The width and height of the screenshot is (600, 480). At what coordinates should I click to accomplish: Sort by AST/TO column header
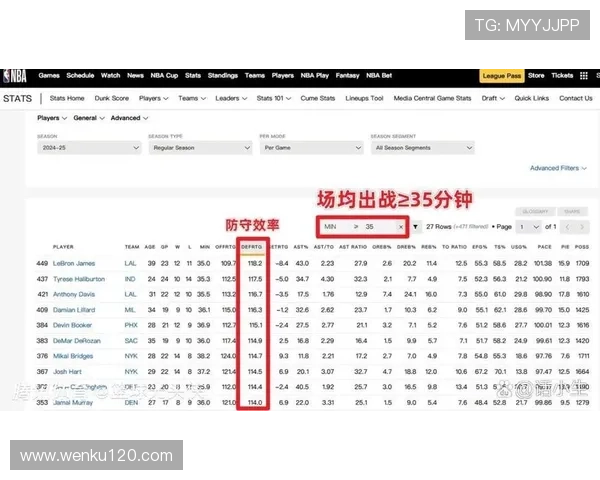point(324,247)
